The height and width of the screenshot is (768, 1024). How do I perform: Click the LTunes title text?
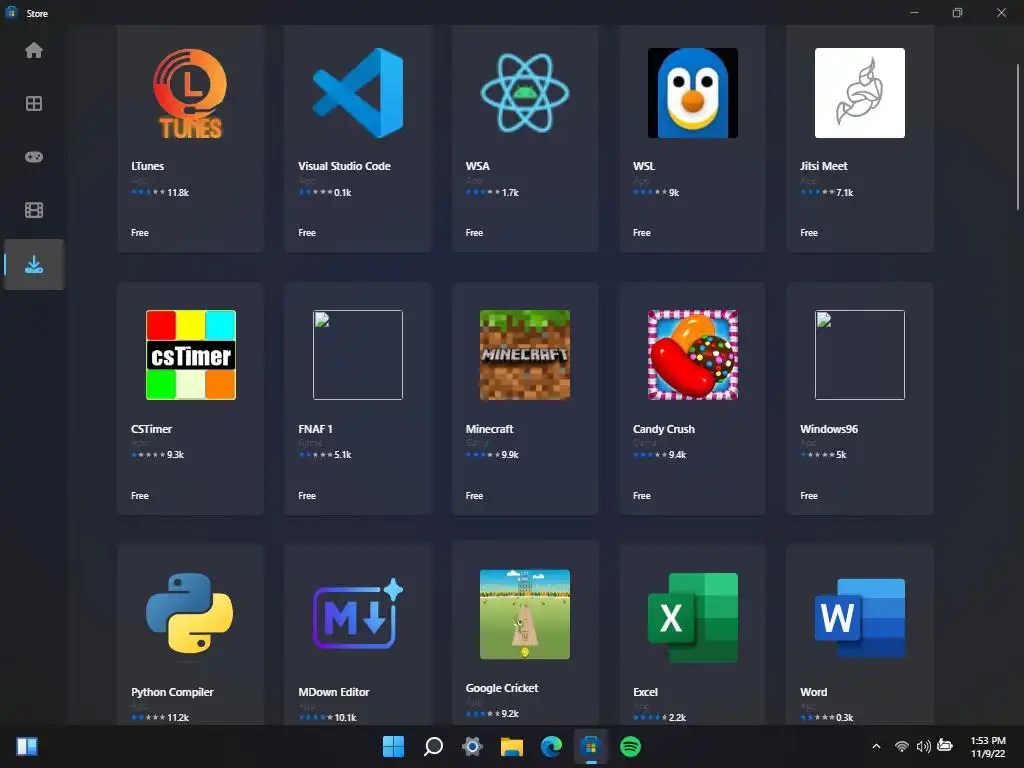point(148,166)
